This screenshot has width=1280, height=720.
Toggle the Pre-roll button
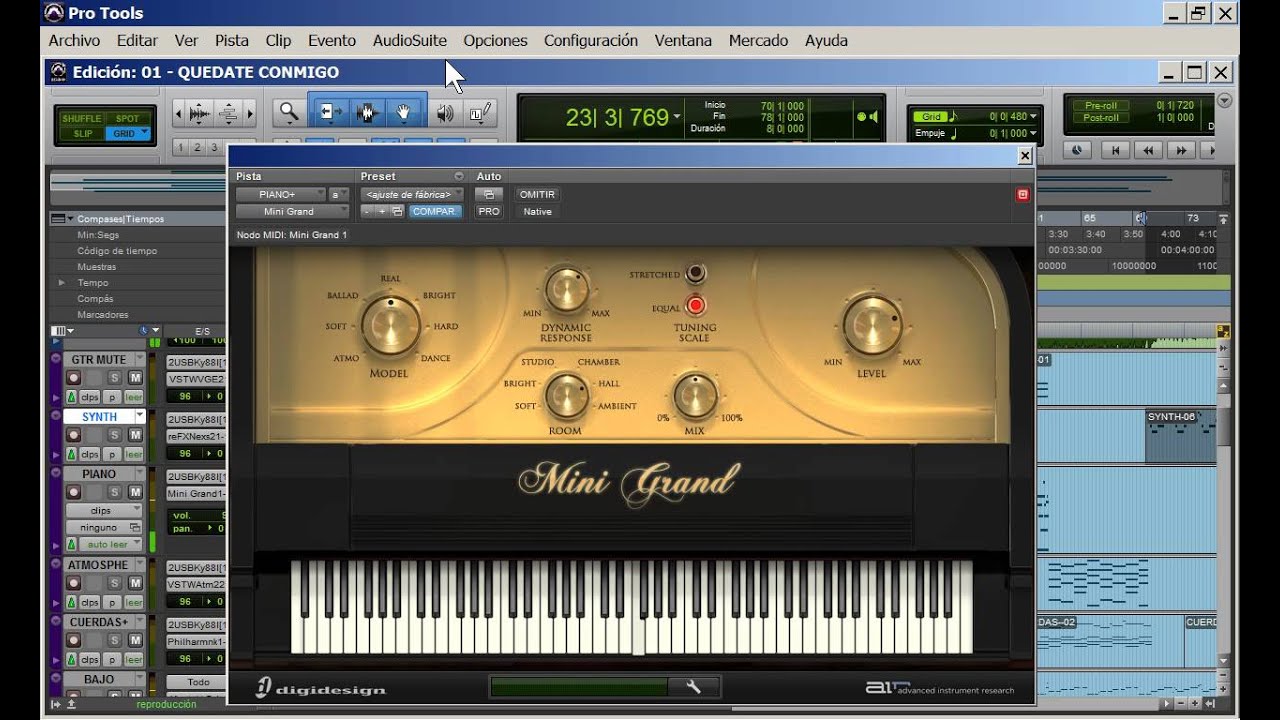coord(1100,105)
